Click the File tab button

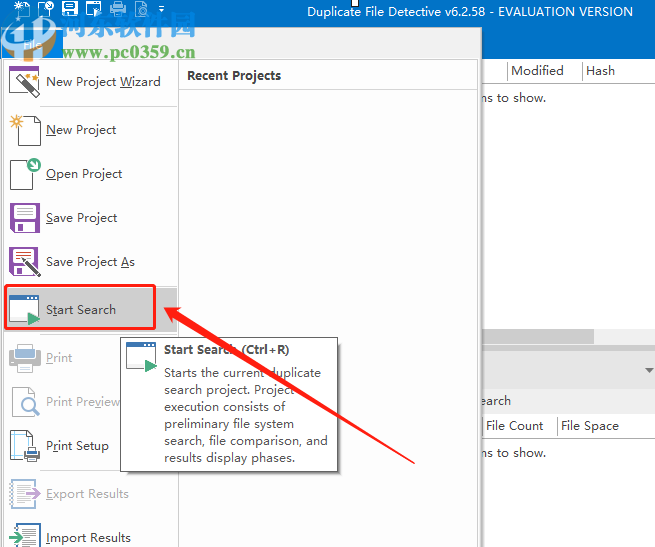pos(32,43)
